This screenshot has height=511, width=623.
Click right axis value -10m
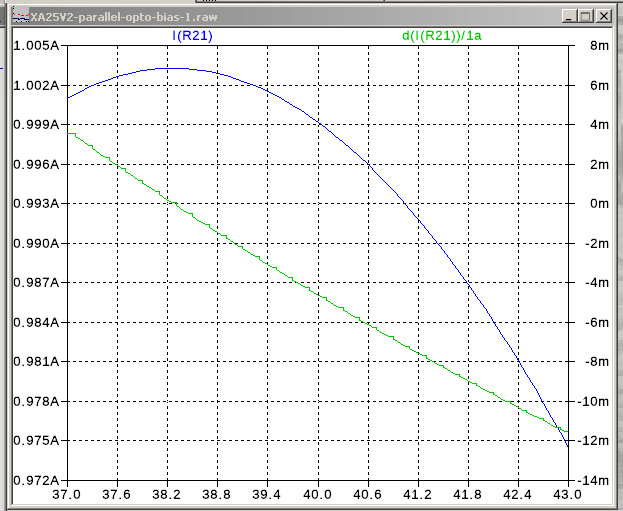[x=593, y=401]
